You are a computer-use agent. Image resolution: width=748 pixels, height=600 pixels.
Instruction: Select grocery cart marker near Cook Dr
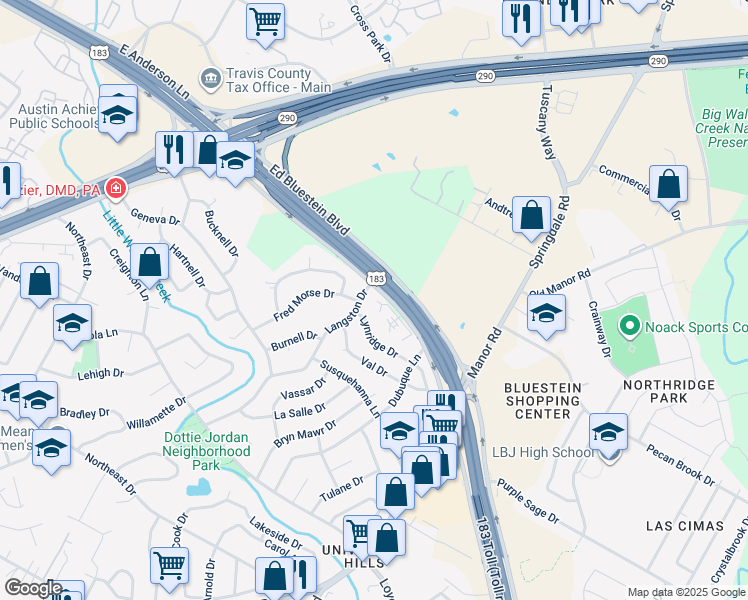(x=169, y=567)
